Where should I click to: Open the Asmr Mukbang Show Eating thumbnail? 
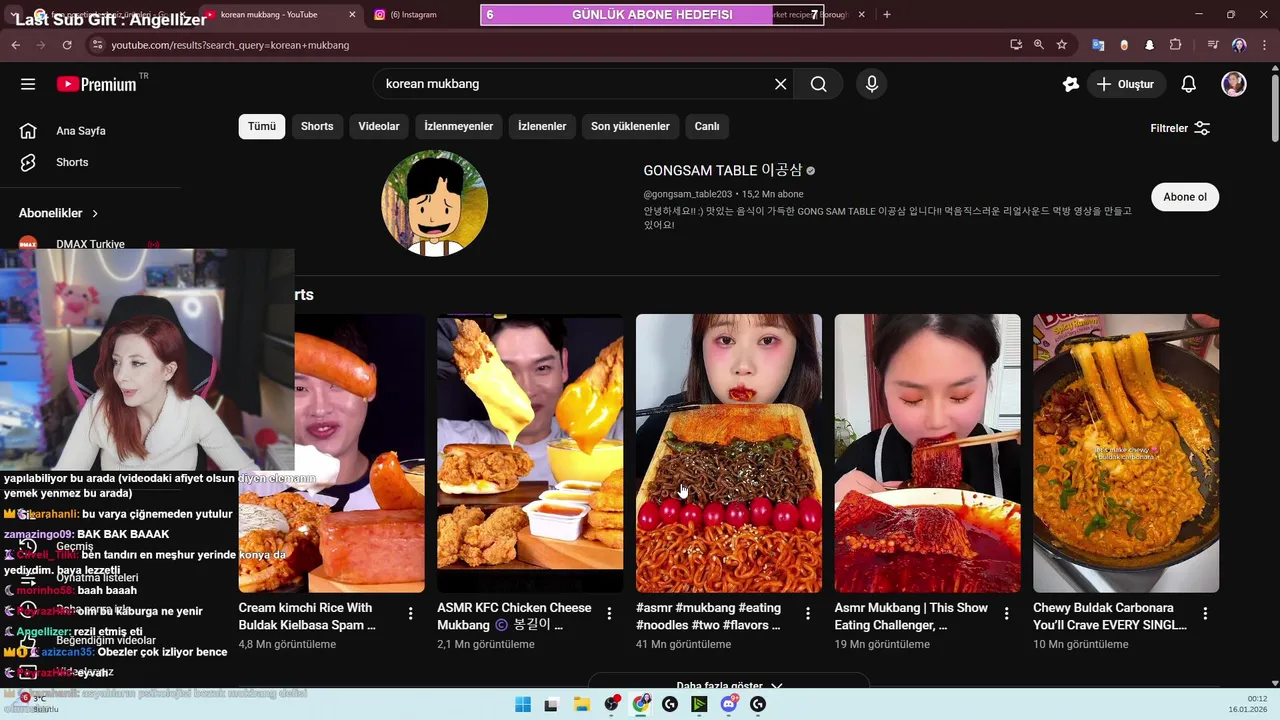928,453
